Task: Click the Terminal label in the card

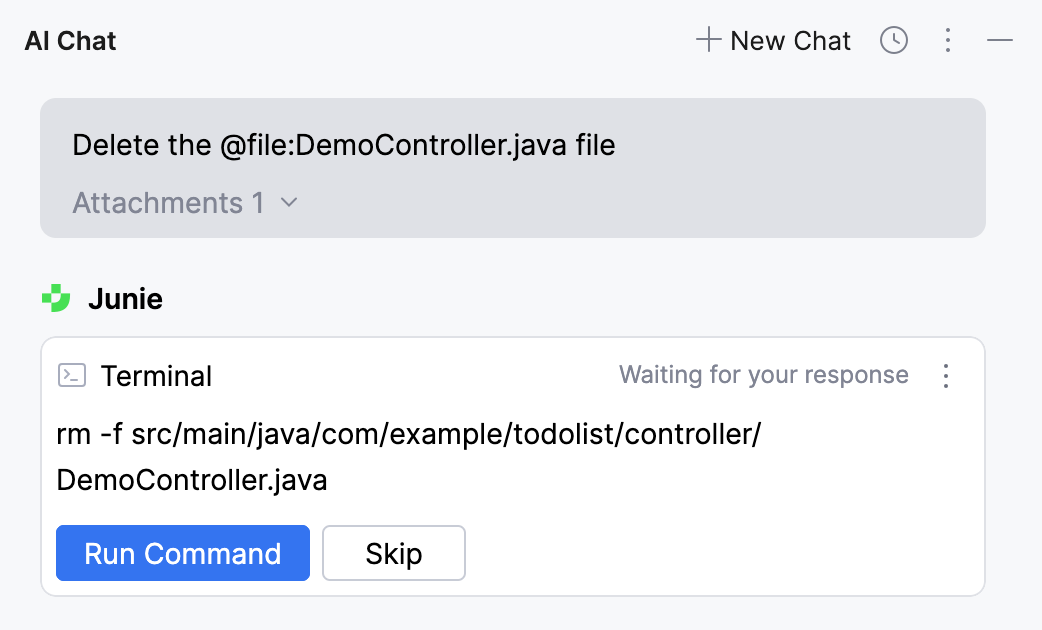Action: (x=156, y=376)
